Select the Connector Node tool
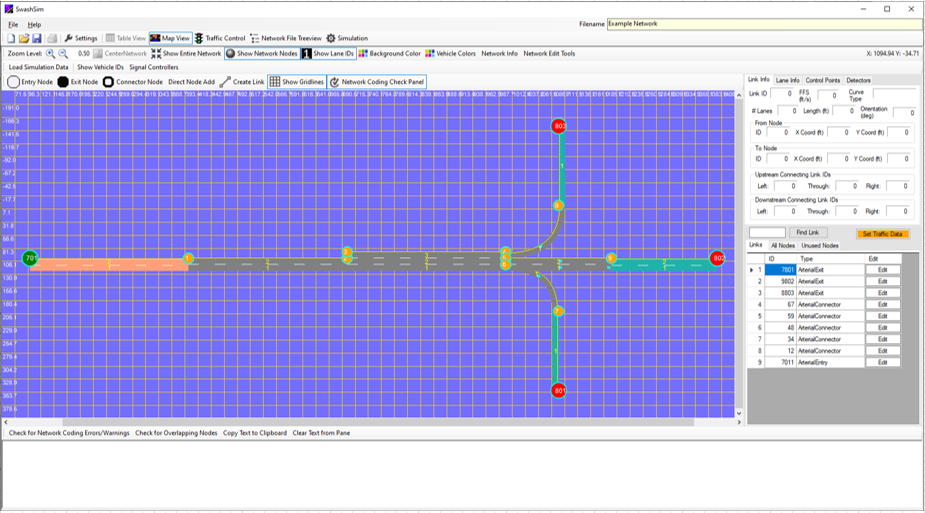This screenshot has width=925, height=513. [x=133, y=82]
